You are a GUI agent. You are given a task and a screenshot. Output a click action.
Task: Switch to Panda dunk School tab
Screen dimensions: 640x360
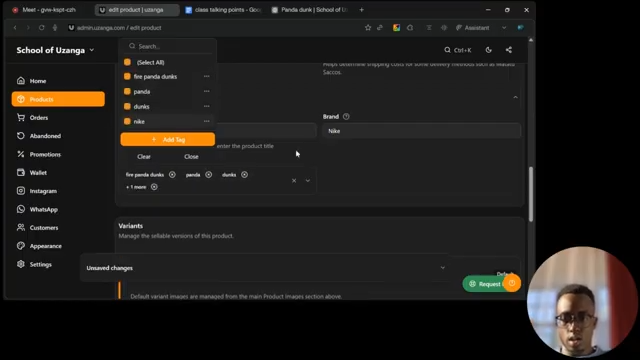(x=310, y=10)
